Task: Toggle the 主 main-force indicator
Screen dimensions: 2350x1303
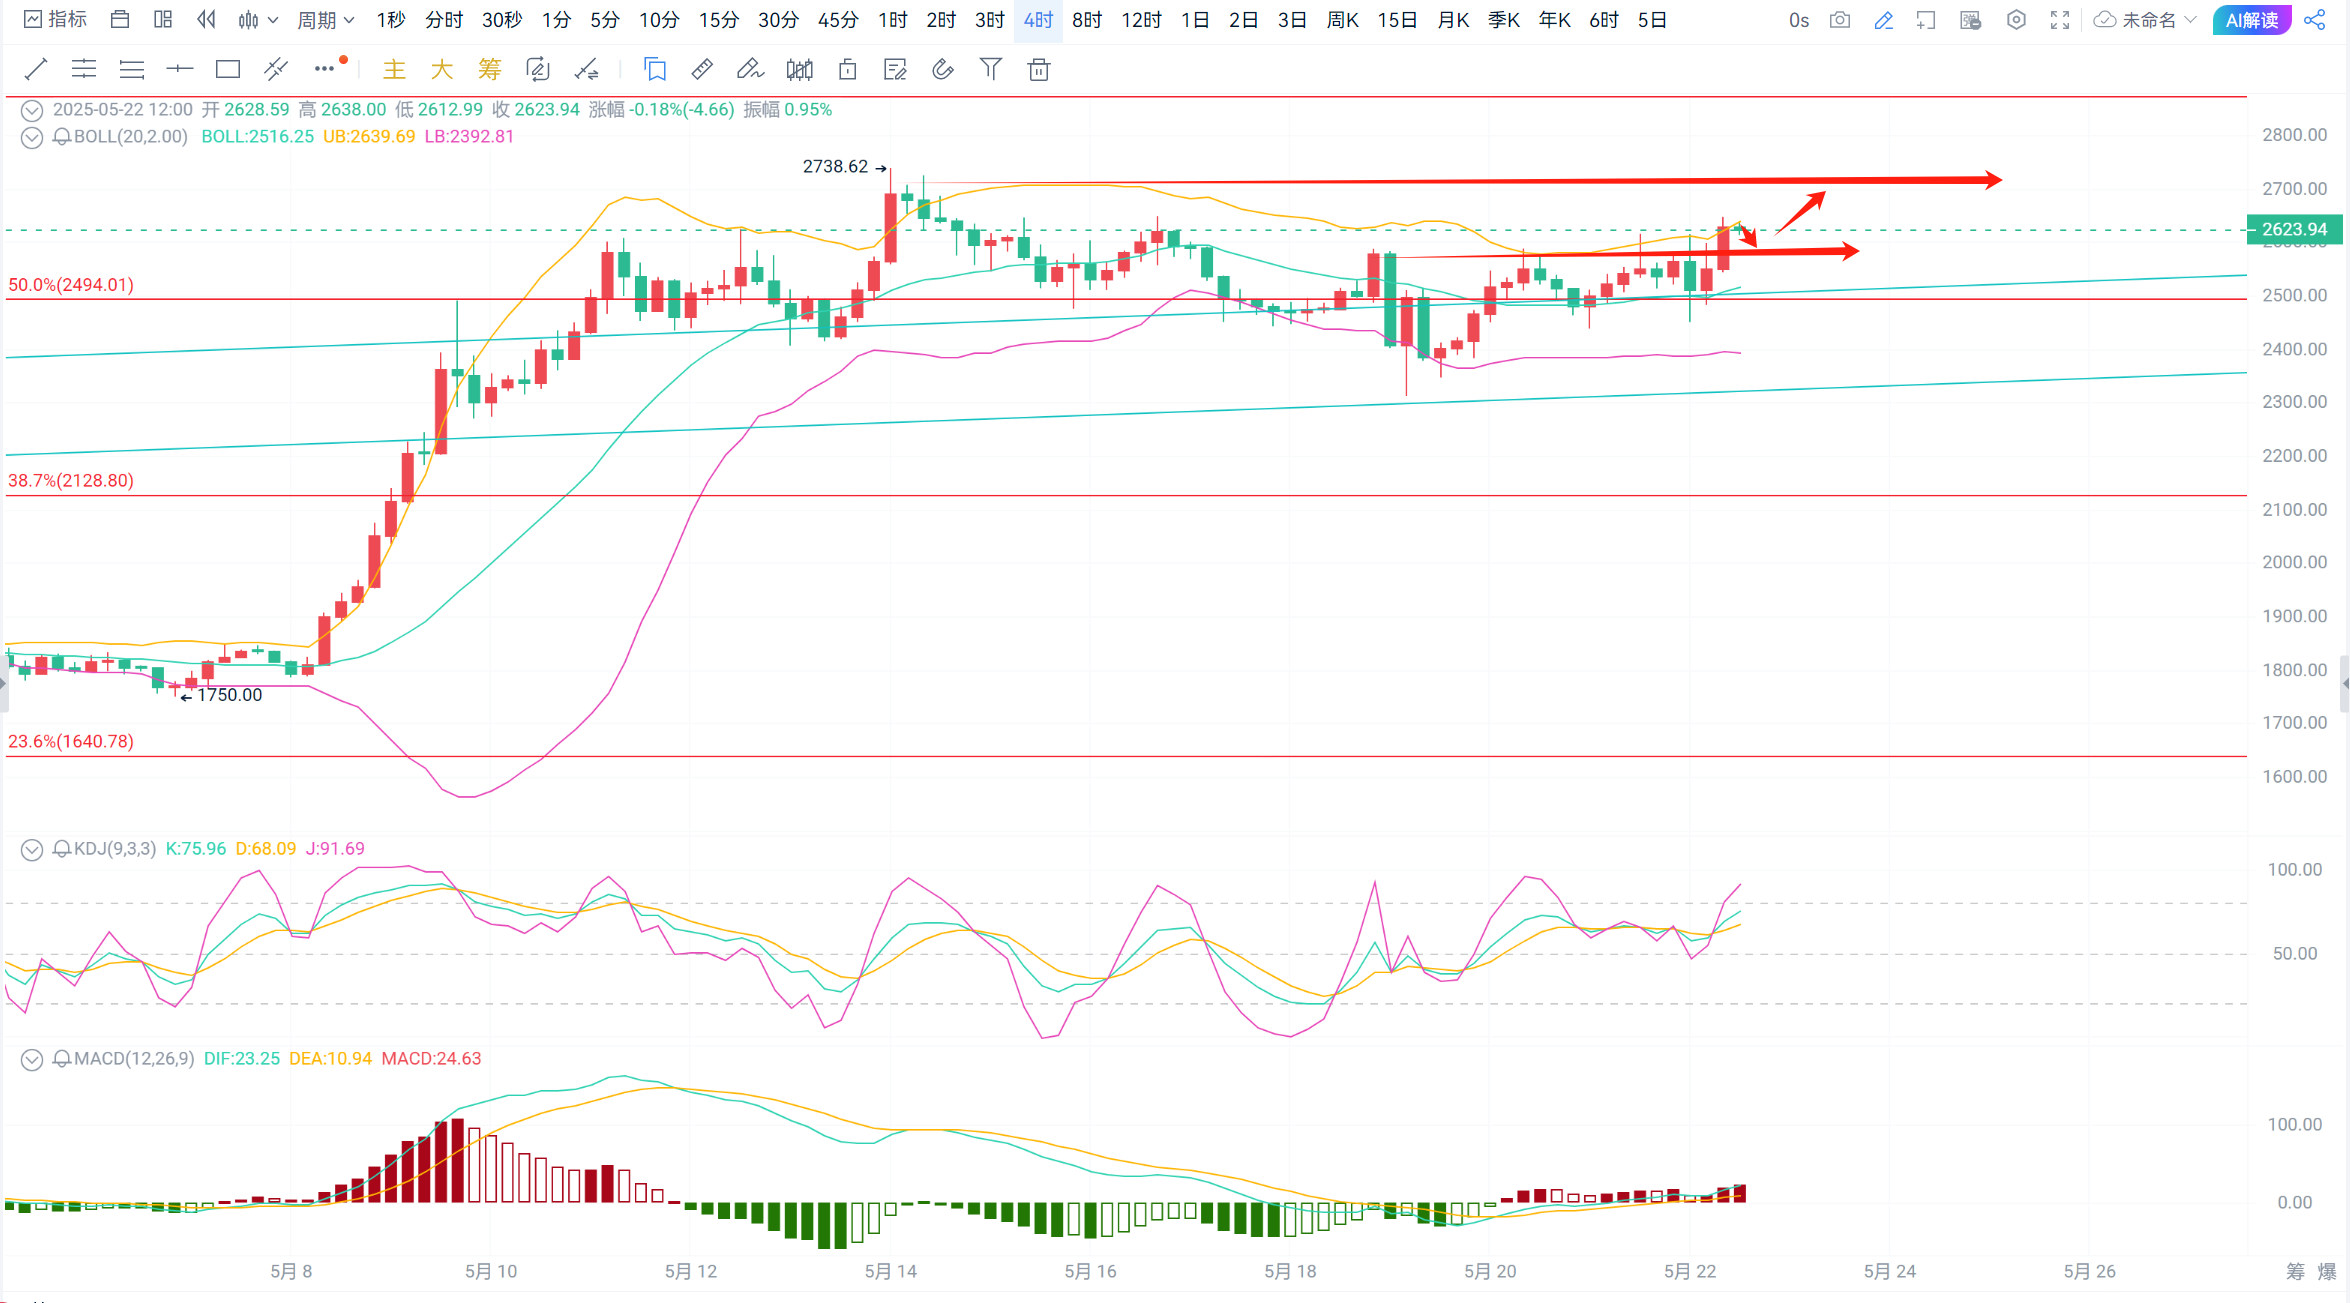Action: pyautogui.click(x=394, y=69)
